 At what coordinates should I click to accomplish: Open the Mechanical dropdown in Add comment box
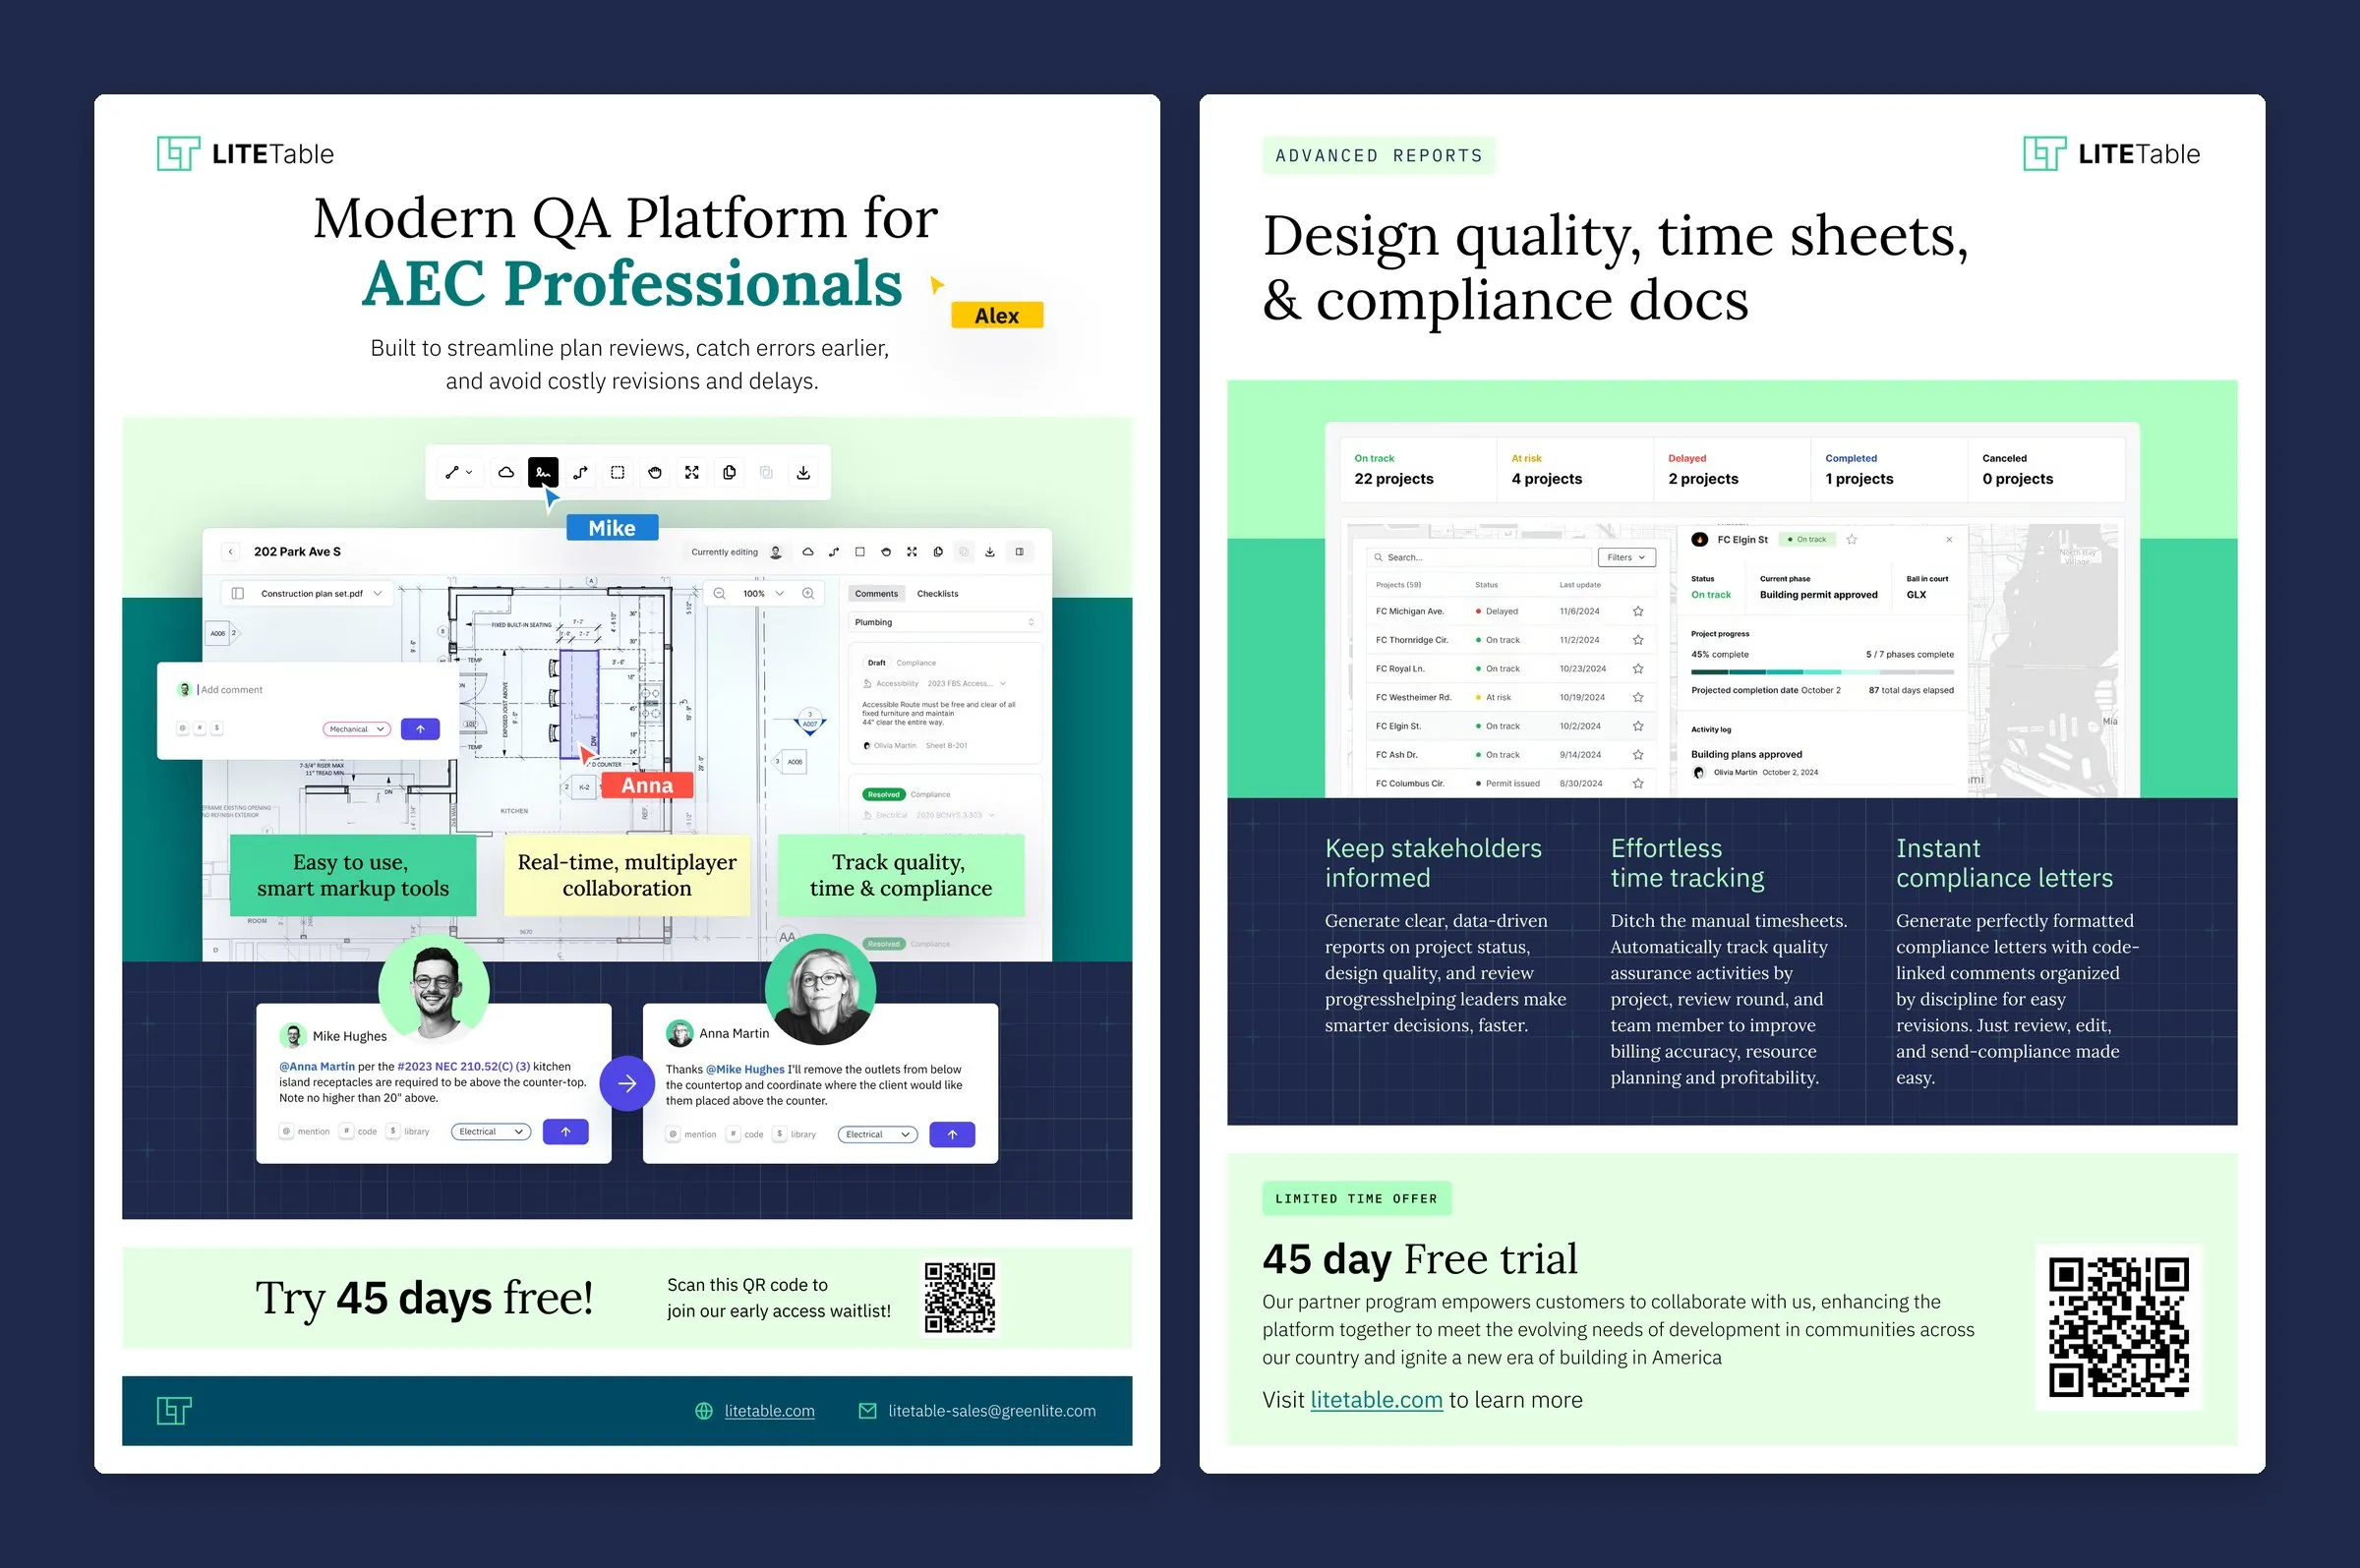[x=356, y=729]
